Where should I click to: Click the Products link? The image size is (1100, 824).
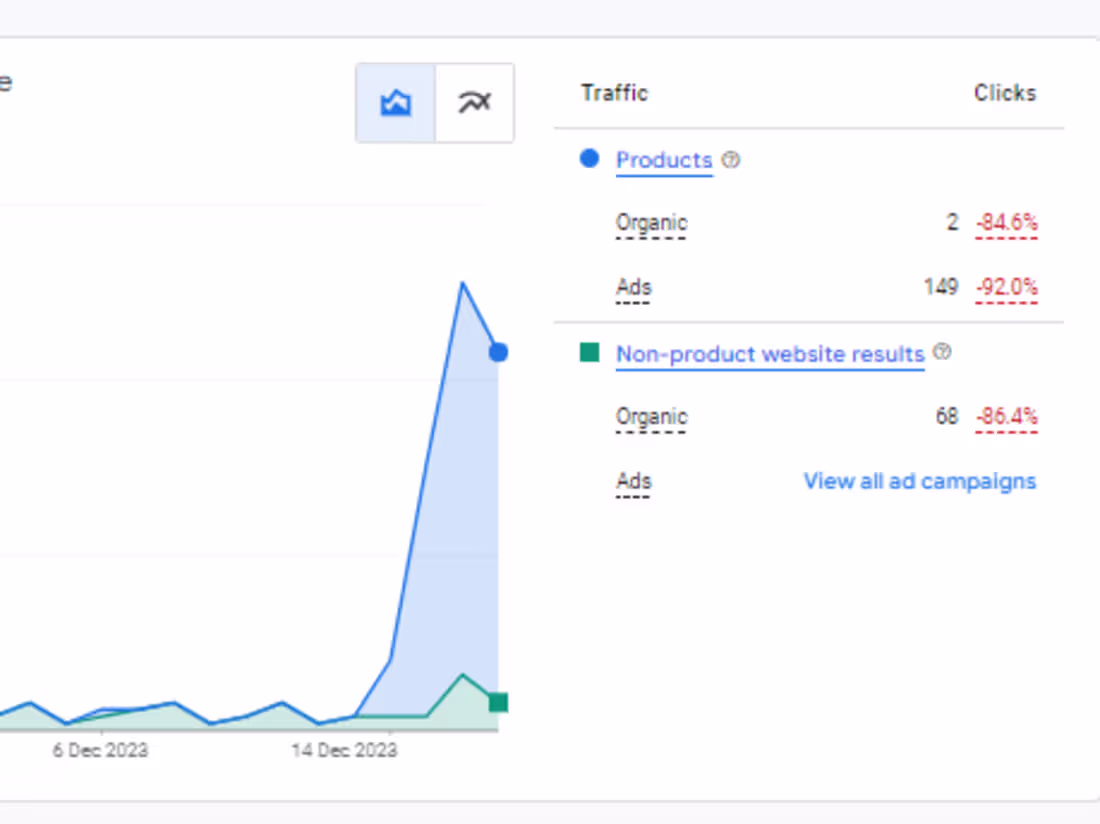pos(664,160)
